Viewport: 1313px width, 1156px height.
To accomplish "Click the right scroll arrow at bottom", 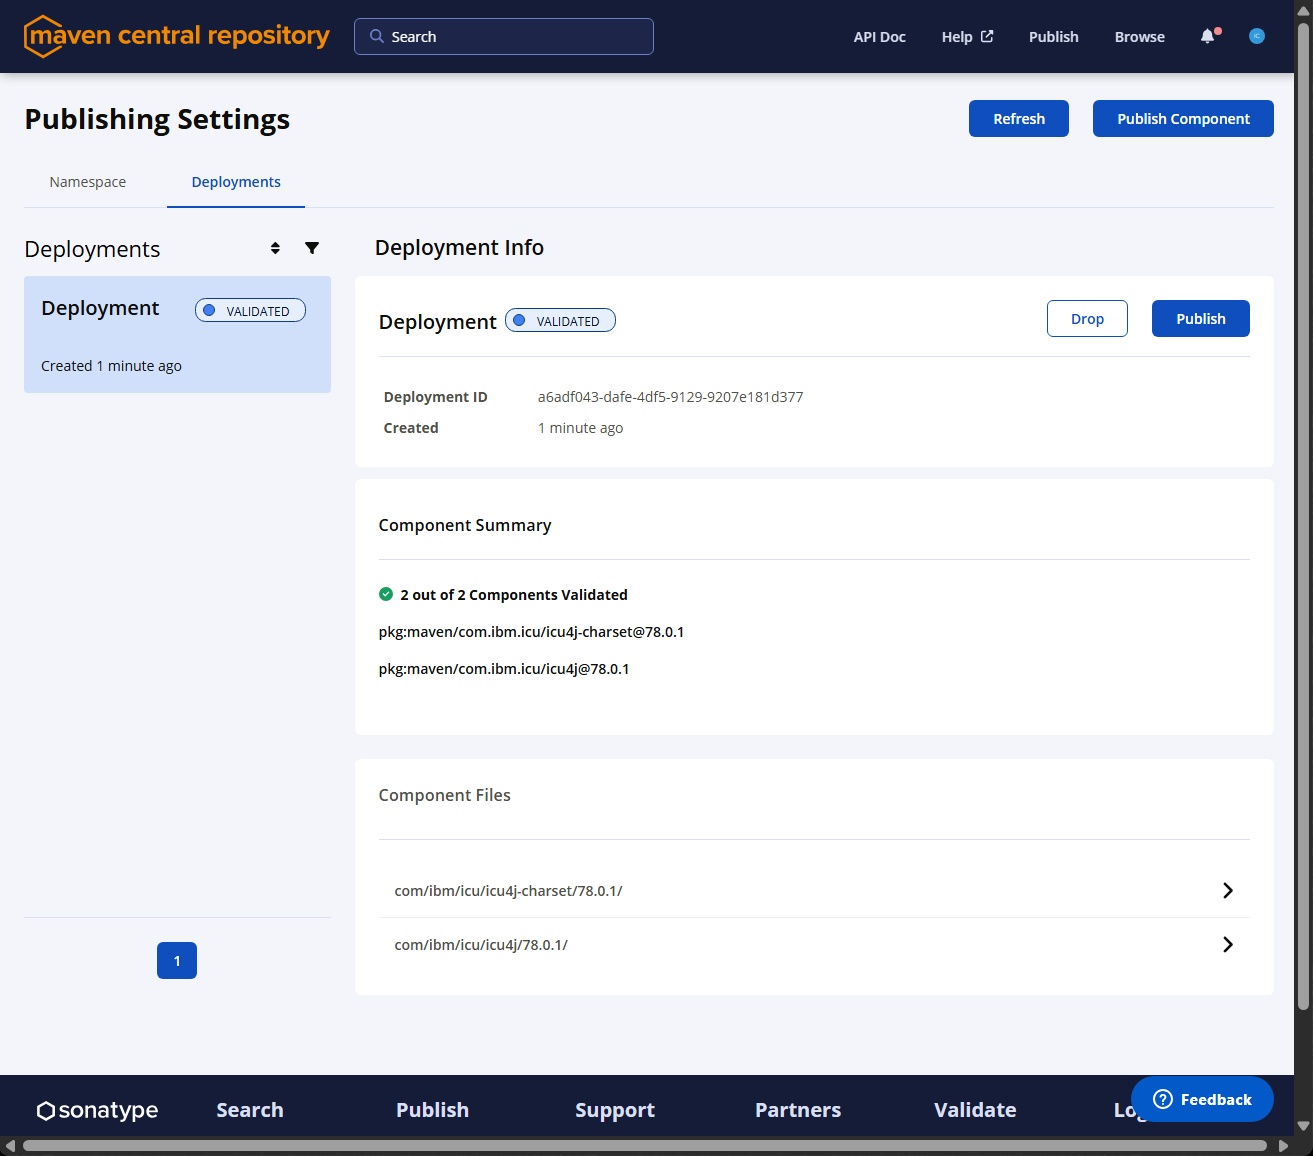I will click(1283, 1146).
